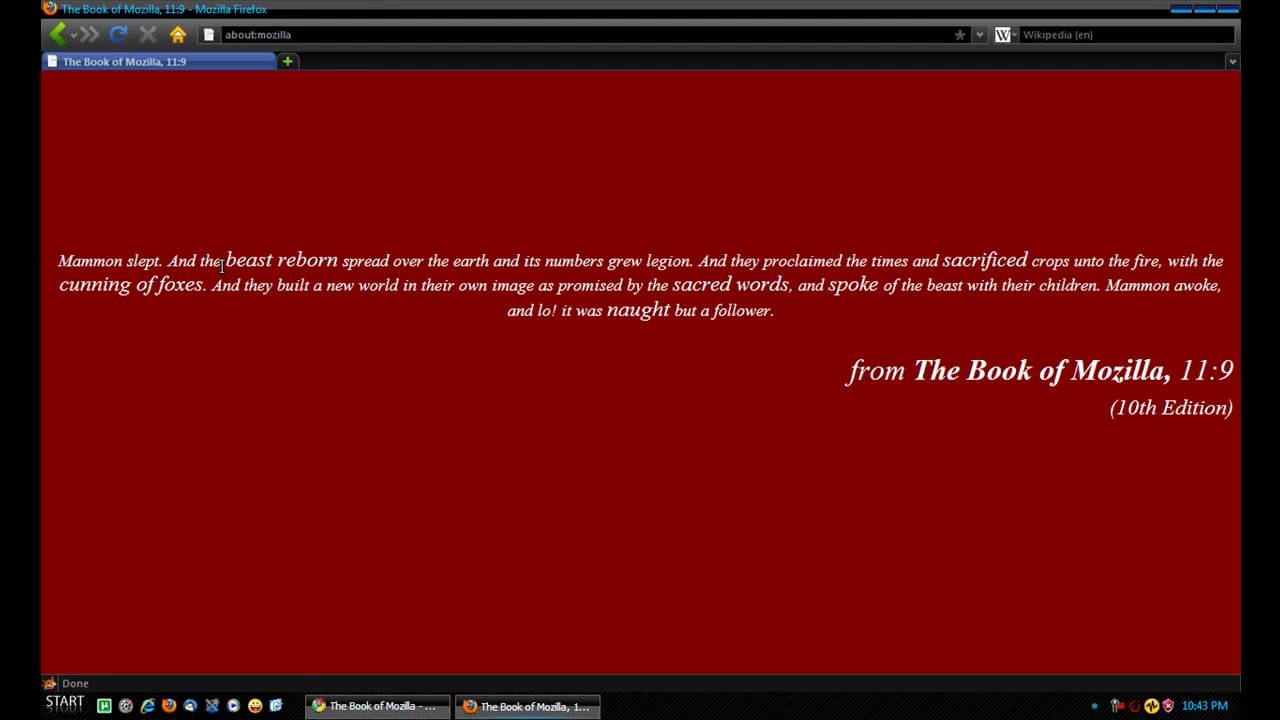Click the yellow circular tray icon
Viewport: 1280px width, 720px height.
click(x=1151, y=706)
